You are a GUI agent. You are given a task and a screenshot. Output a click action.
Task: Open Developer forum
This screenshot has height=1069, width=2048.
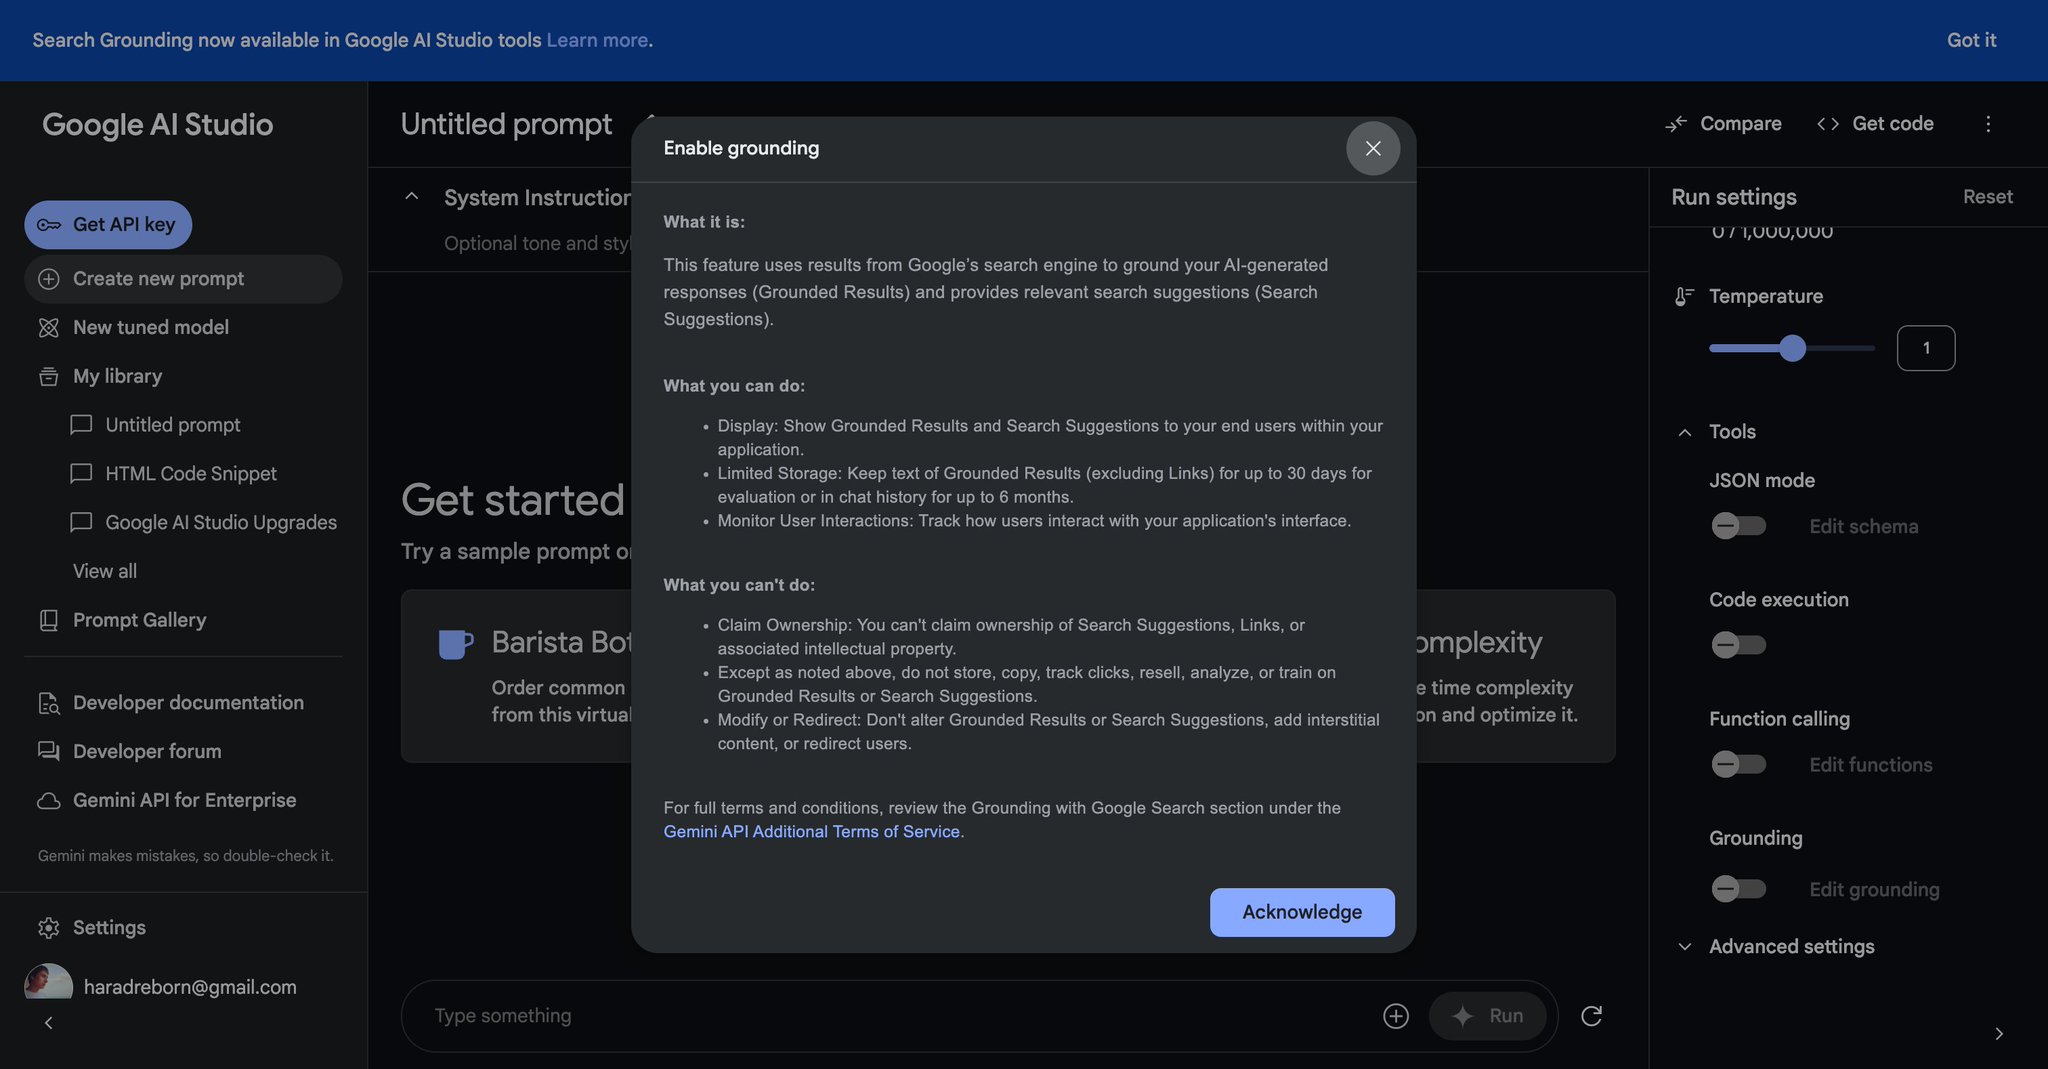coord(147,751)
